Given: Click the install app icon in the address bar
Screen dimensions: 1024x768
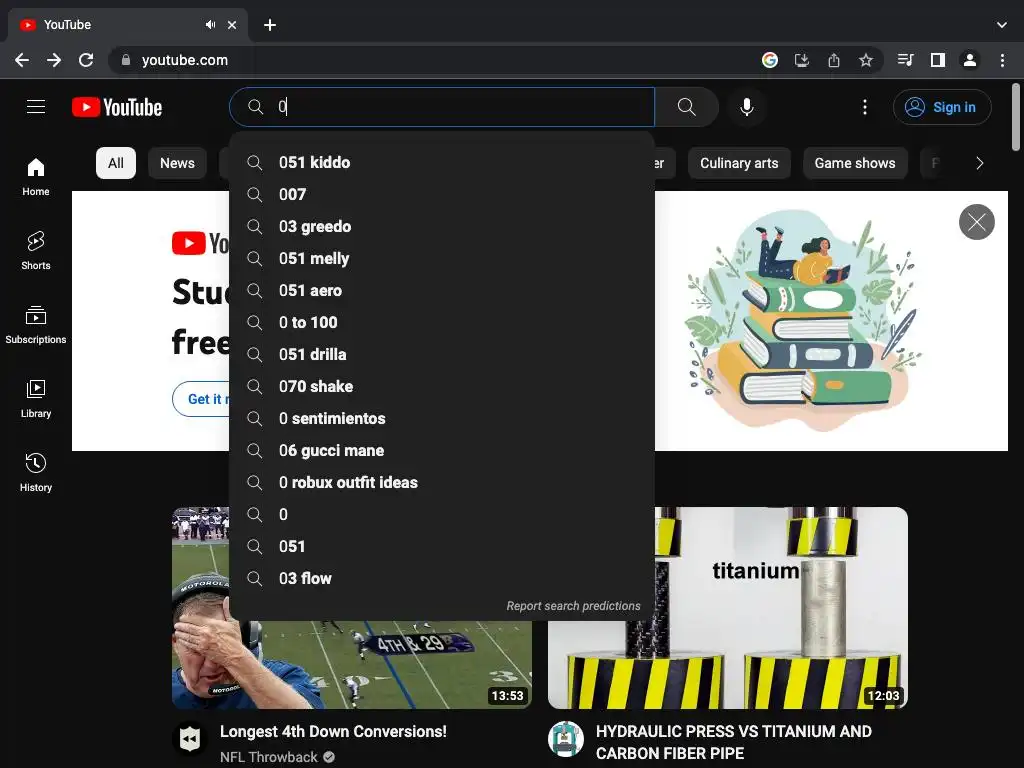Looking at the screenshot, I should coord(802,60).
